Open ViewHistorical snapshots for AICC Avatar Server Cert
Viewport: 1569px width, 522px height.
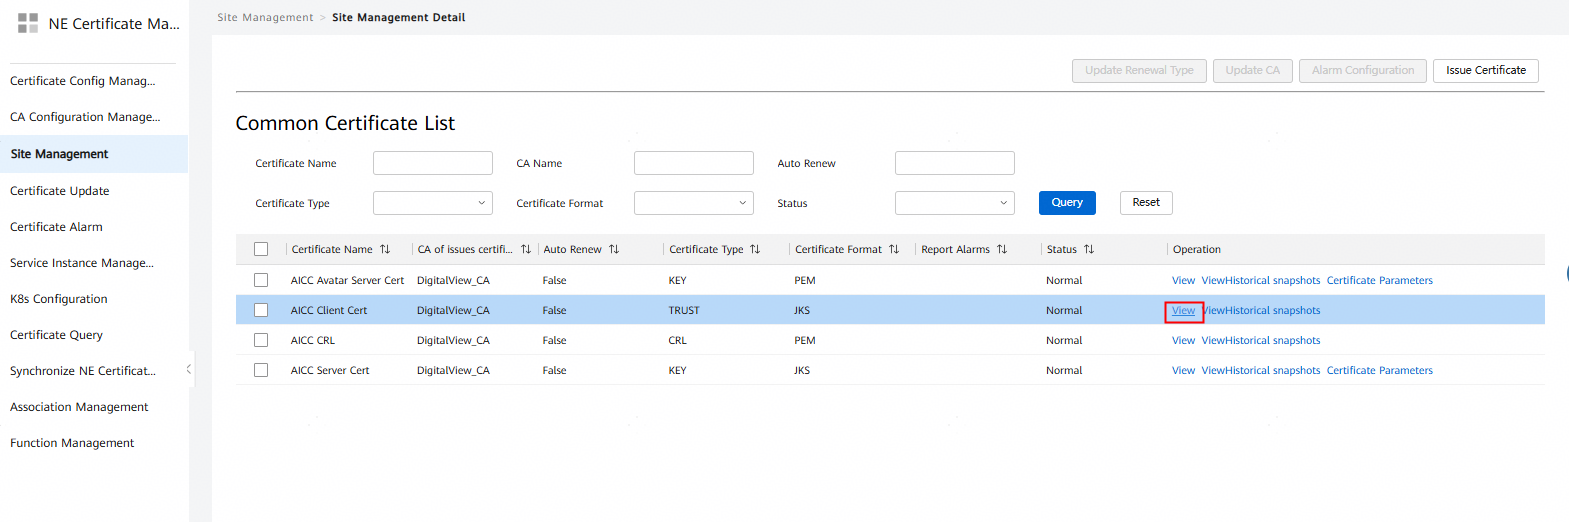pyautogui.click(x=1260, y=280)
